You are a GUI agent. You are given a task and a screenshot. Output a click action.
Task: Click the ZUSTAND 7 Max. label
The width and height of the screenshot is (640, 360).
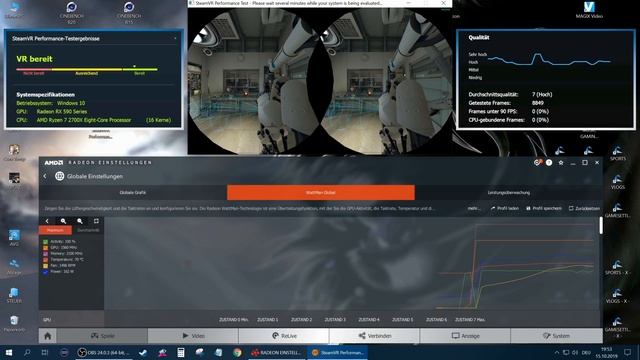click(470, 320)
